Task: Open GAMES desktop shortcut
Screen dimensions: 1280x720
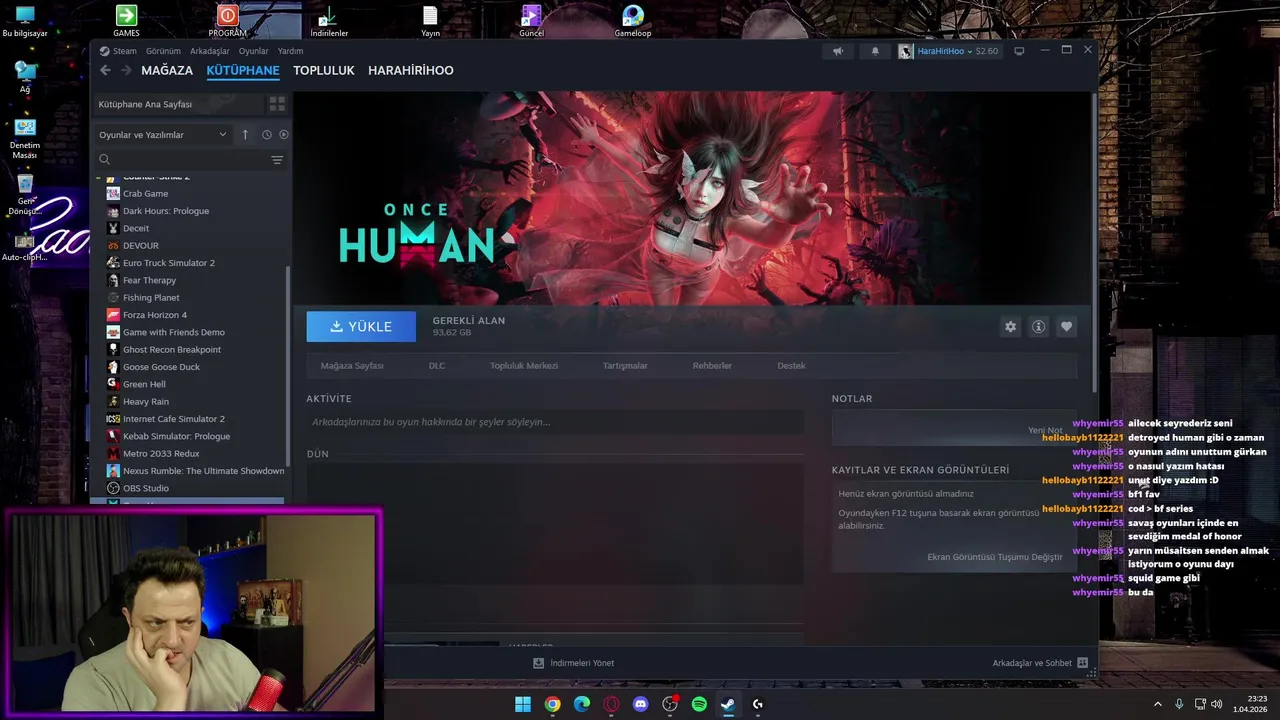Action: click(126, 21)
